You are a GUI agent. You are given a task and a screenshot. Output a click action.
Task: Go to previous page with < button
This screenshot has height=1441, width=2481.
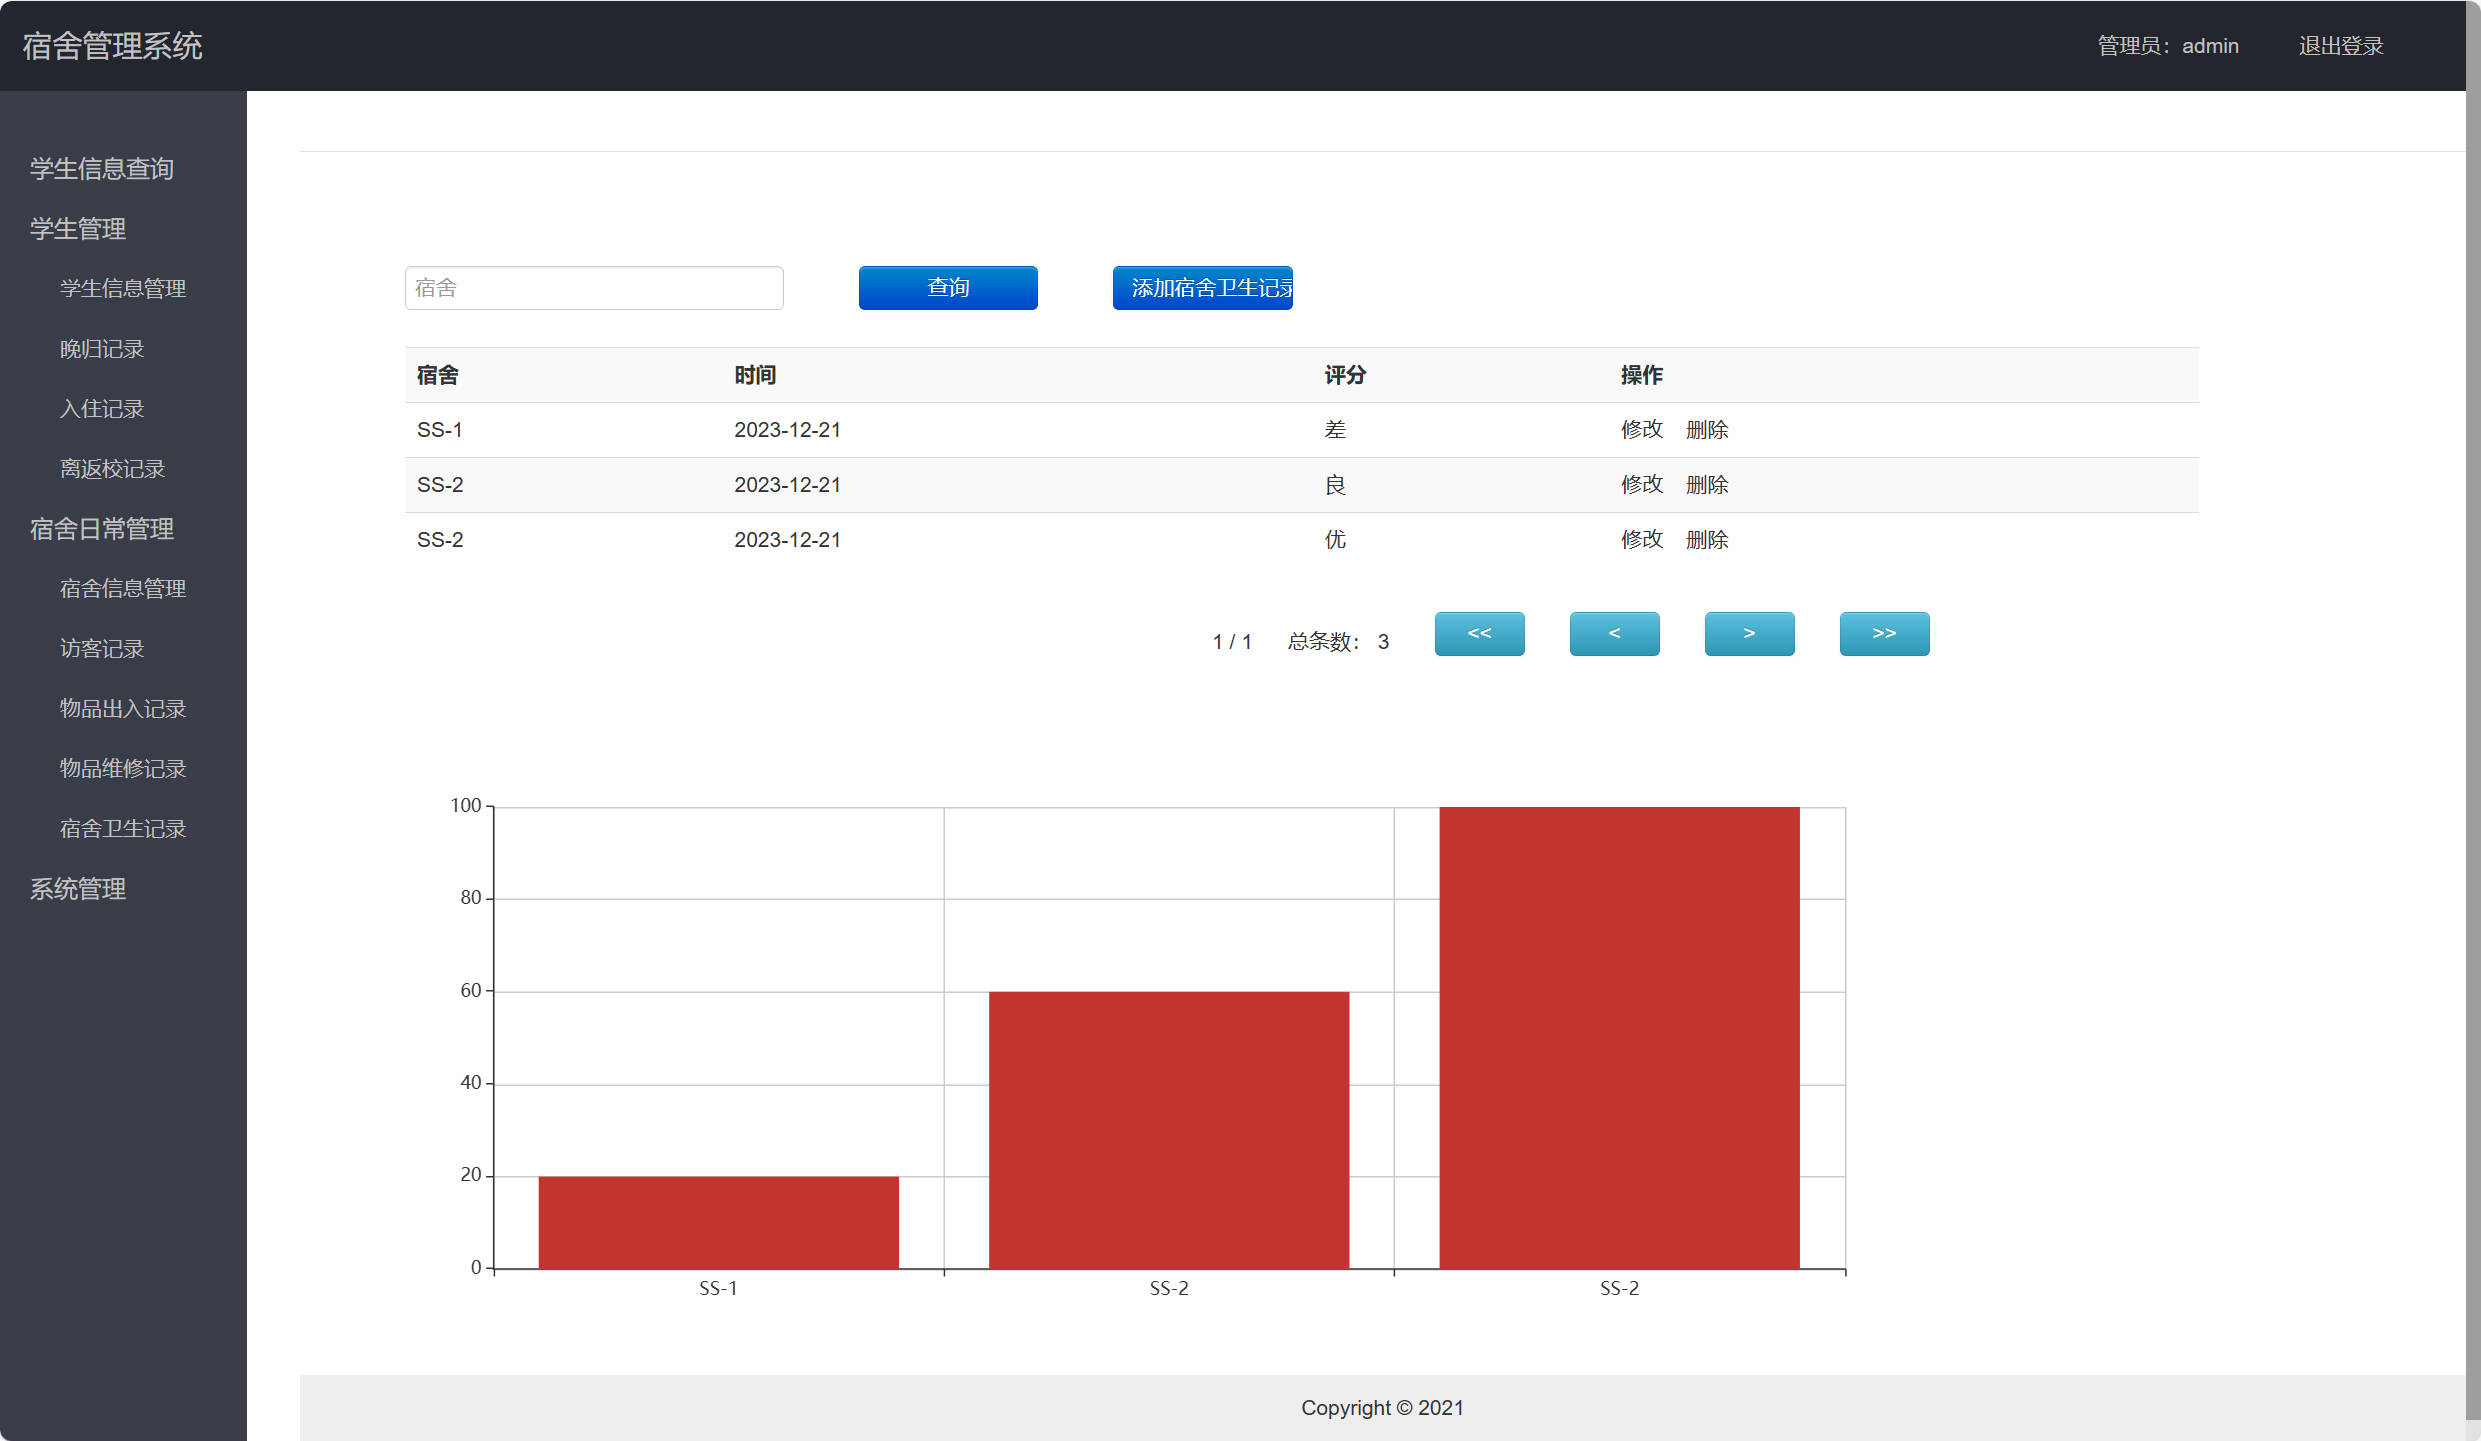tap(1613, 634)
